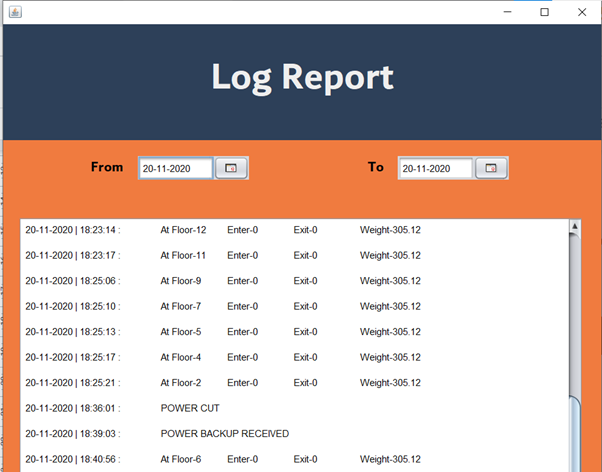Click 'At Floor-6' in the log
Screen dimensions: 602x472
pos(181,459)
